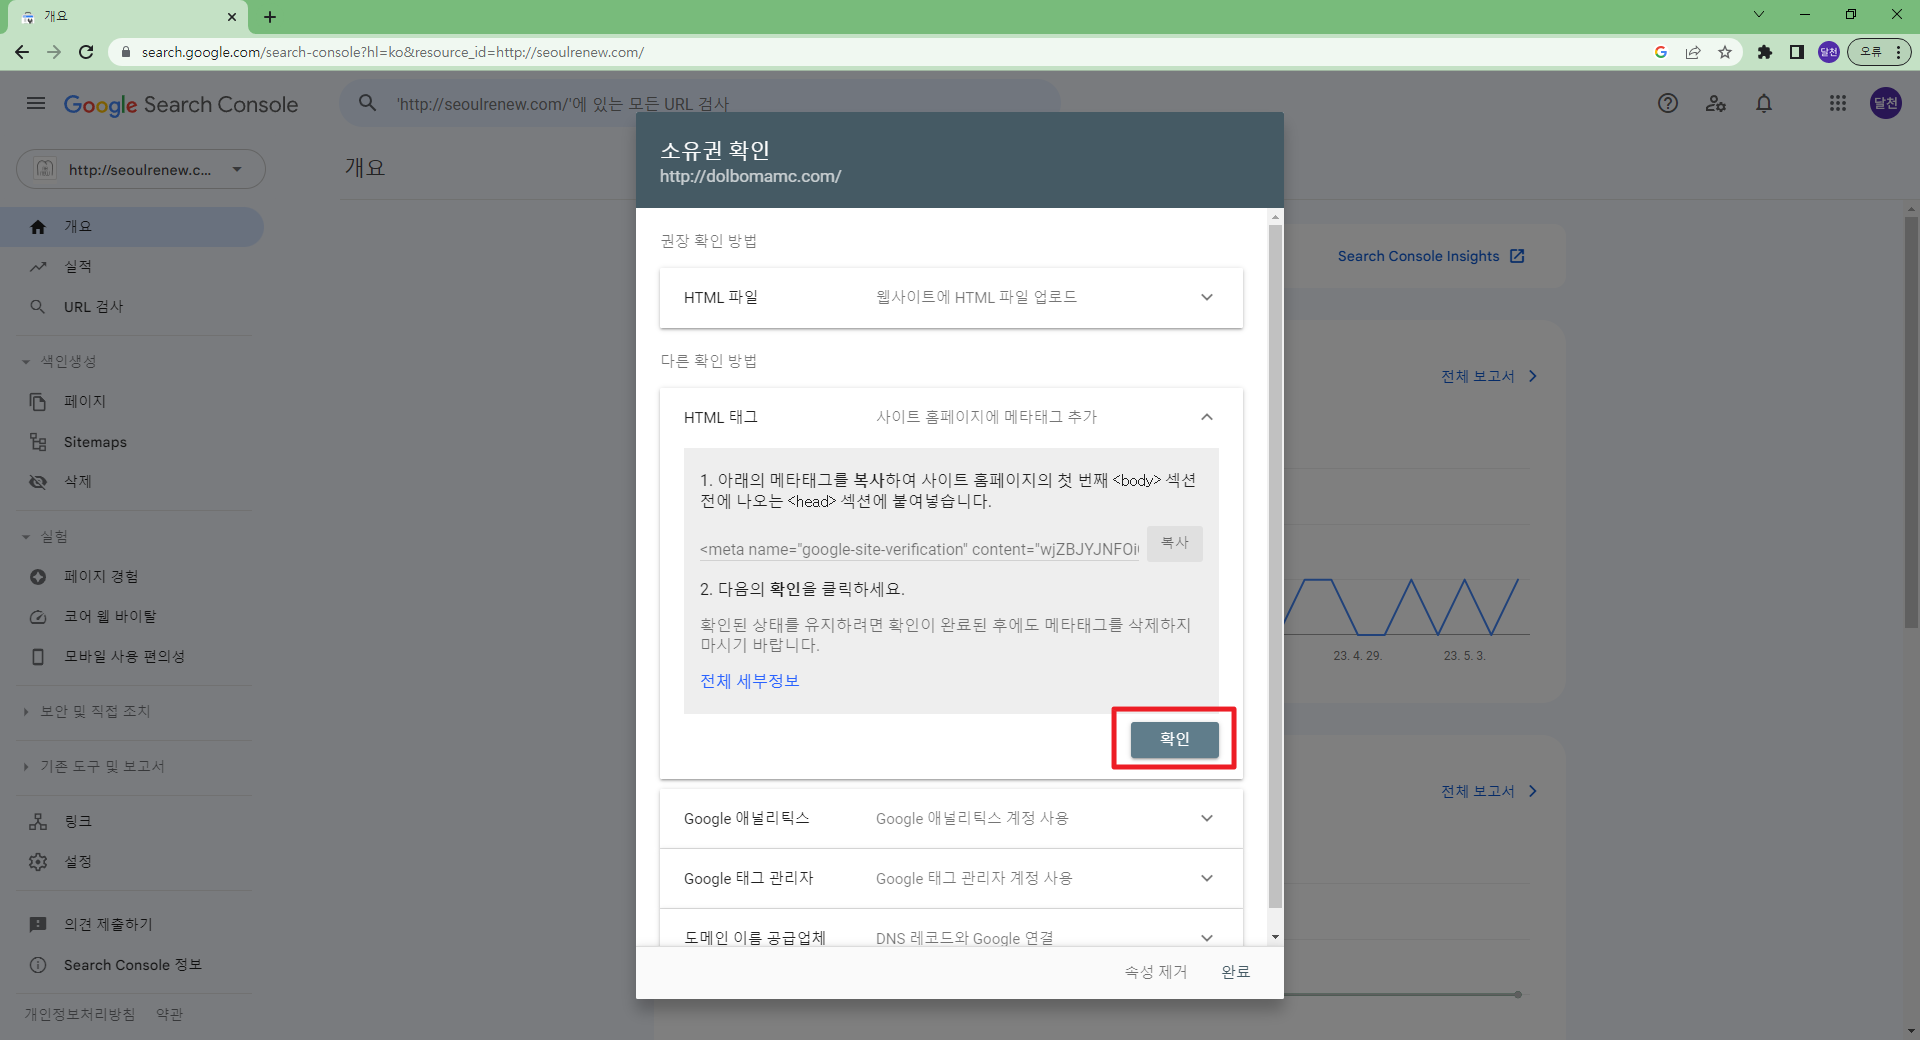Open the Google apps grid
The width and height of the screenshot is (1920, 1040).
(x=1837, y=103)
